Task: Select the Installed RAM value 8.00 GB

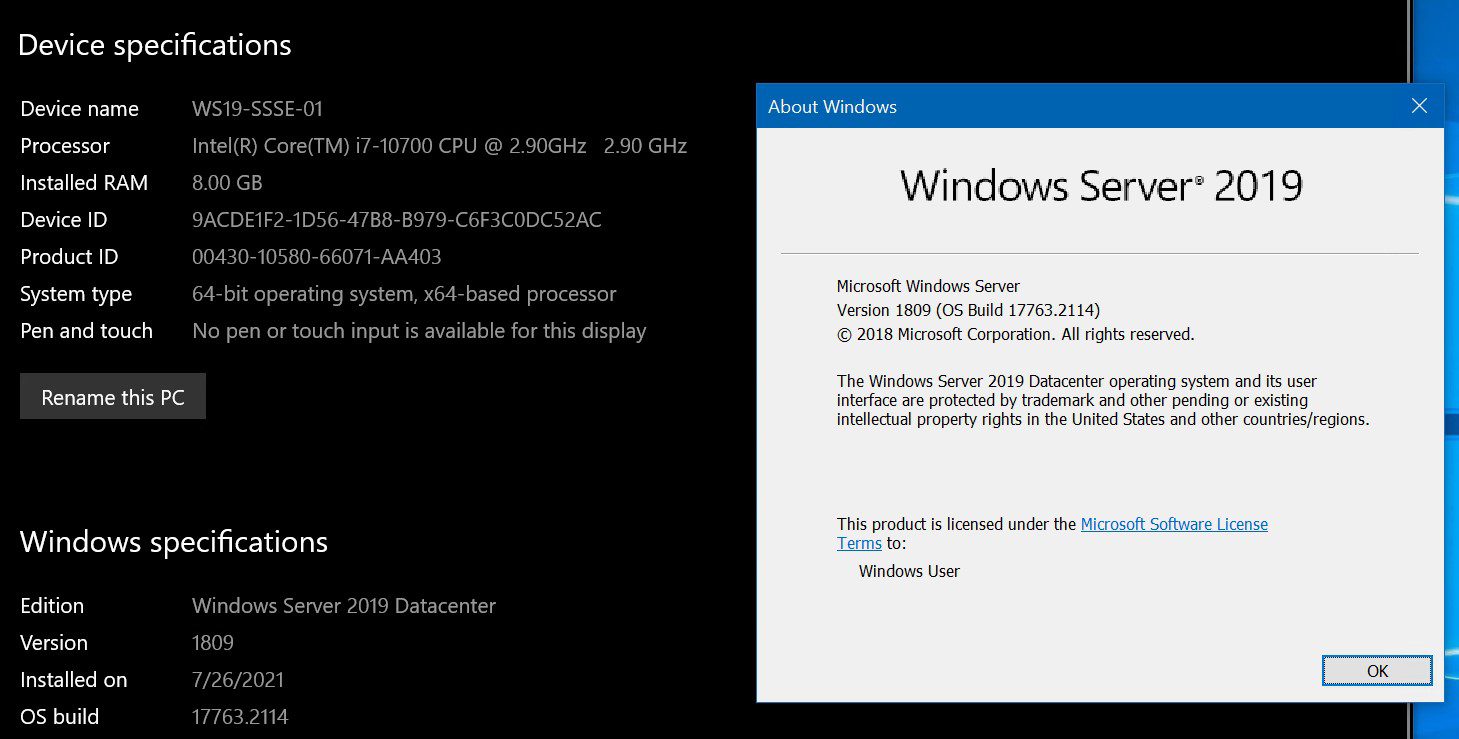Action: [227, 183]
